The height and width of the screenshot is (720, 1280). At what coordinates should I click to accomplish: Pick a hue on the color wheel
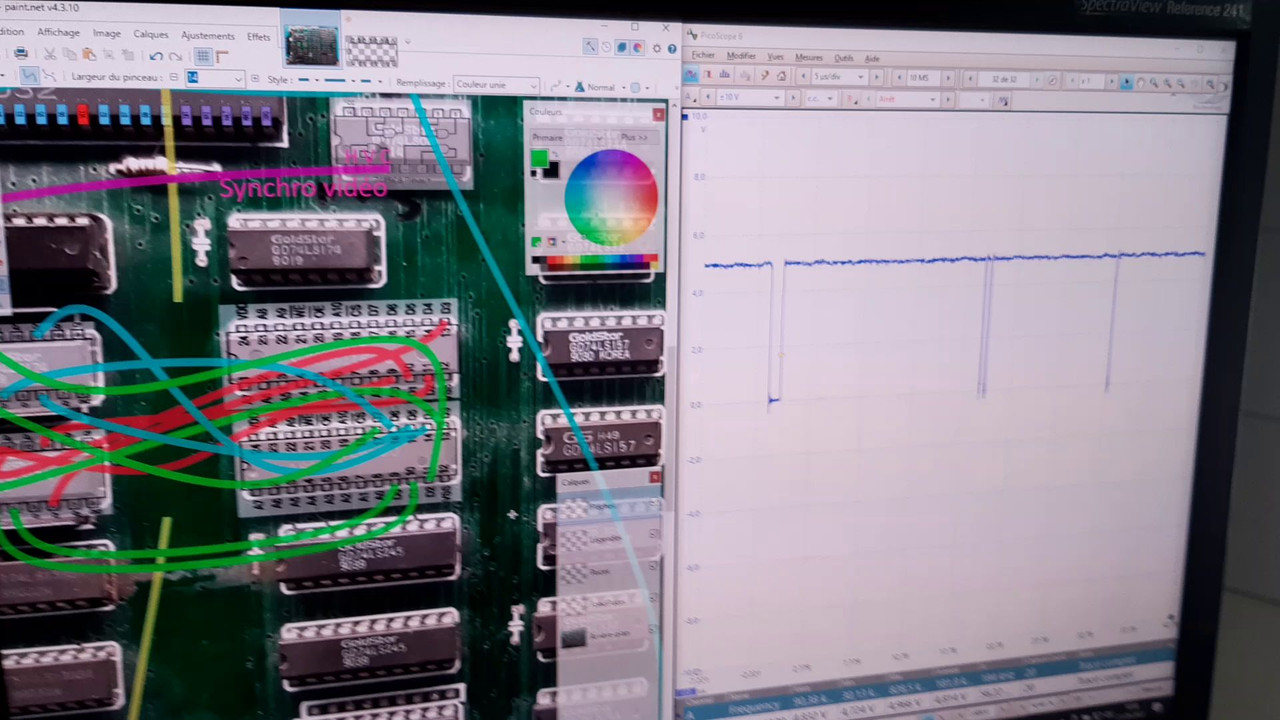(611, 197)
